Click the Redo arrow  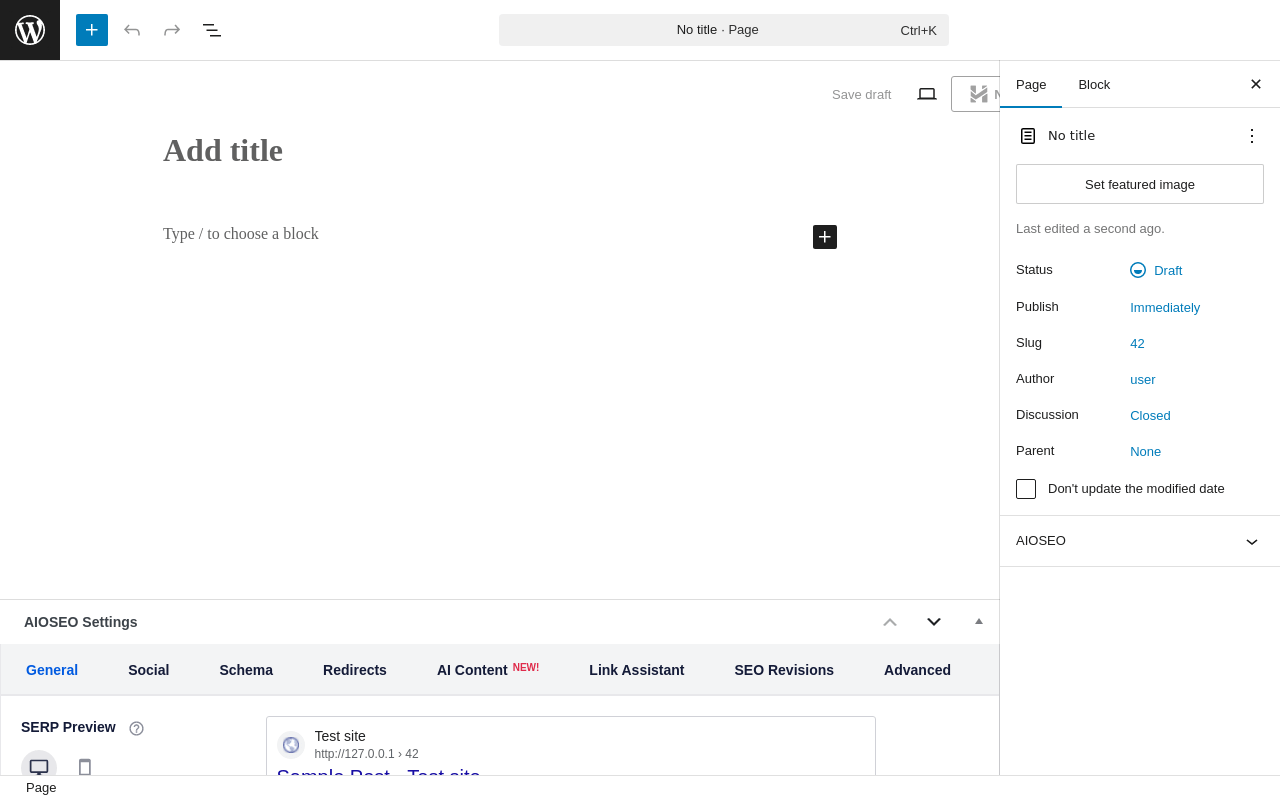(172, 30)
